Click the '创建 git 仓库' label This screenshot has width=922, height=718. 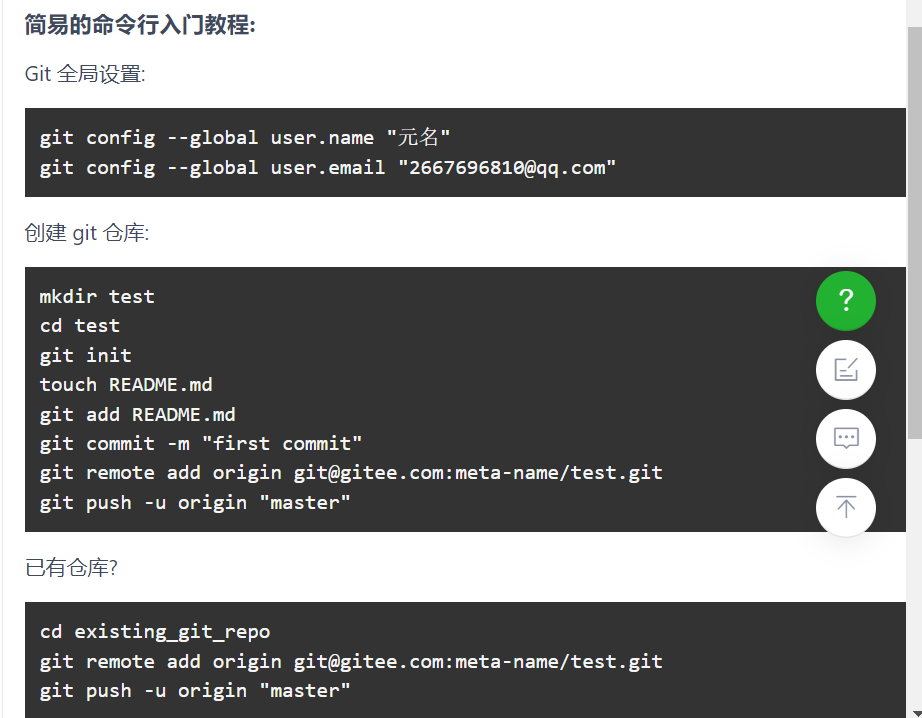pos(87,233)
